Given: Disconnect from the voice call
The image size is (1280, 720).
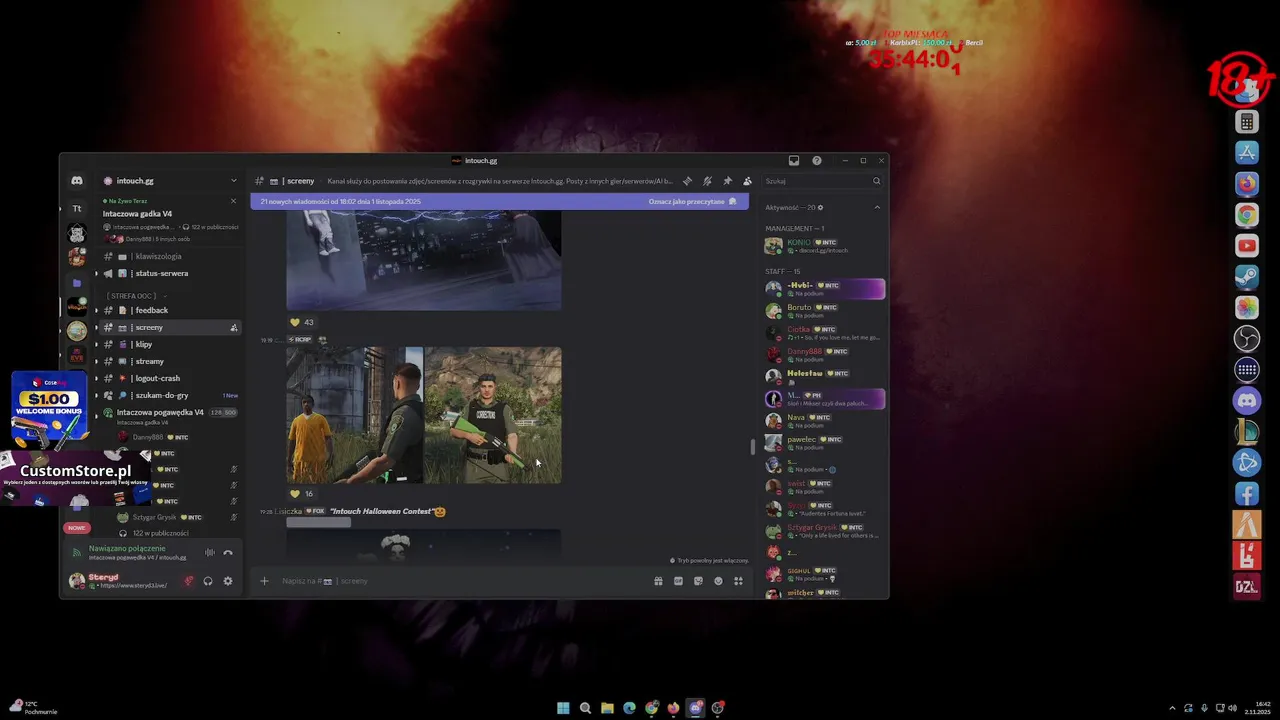Looking at the screenshot, I should click(x=228, y=552).
